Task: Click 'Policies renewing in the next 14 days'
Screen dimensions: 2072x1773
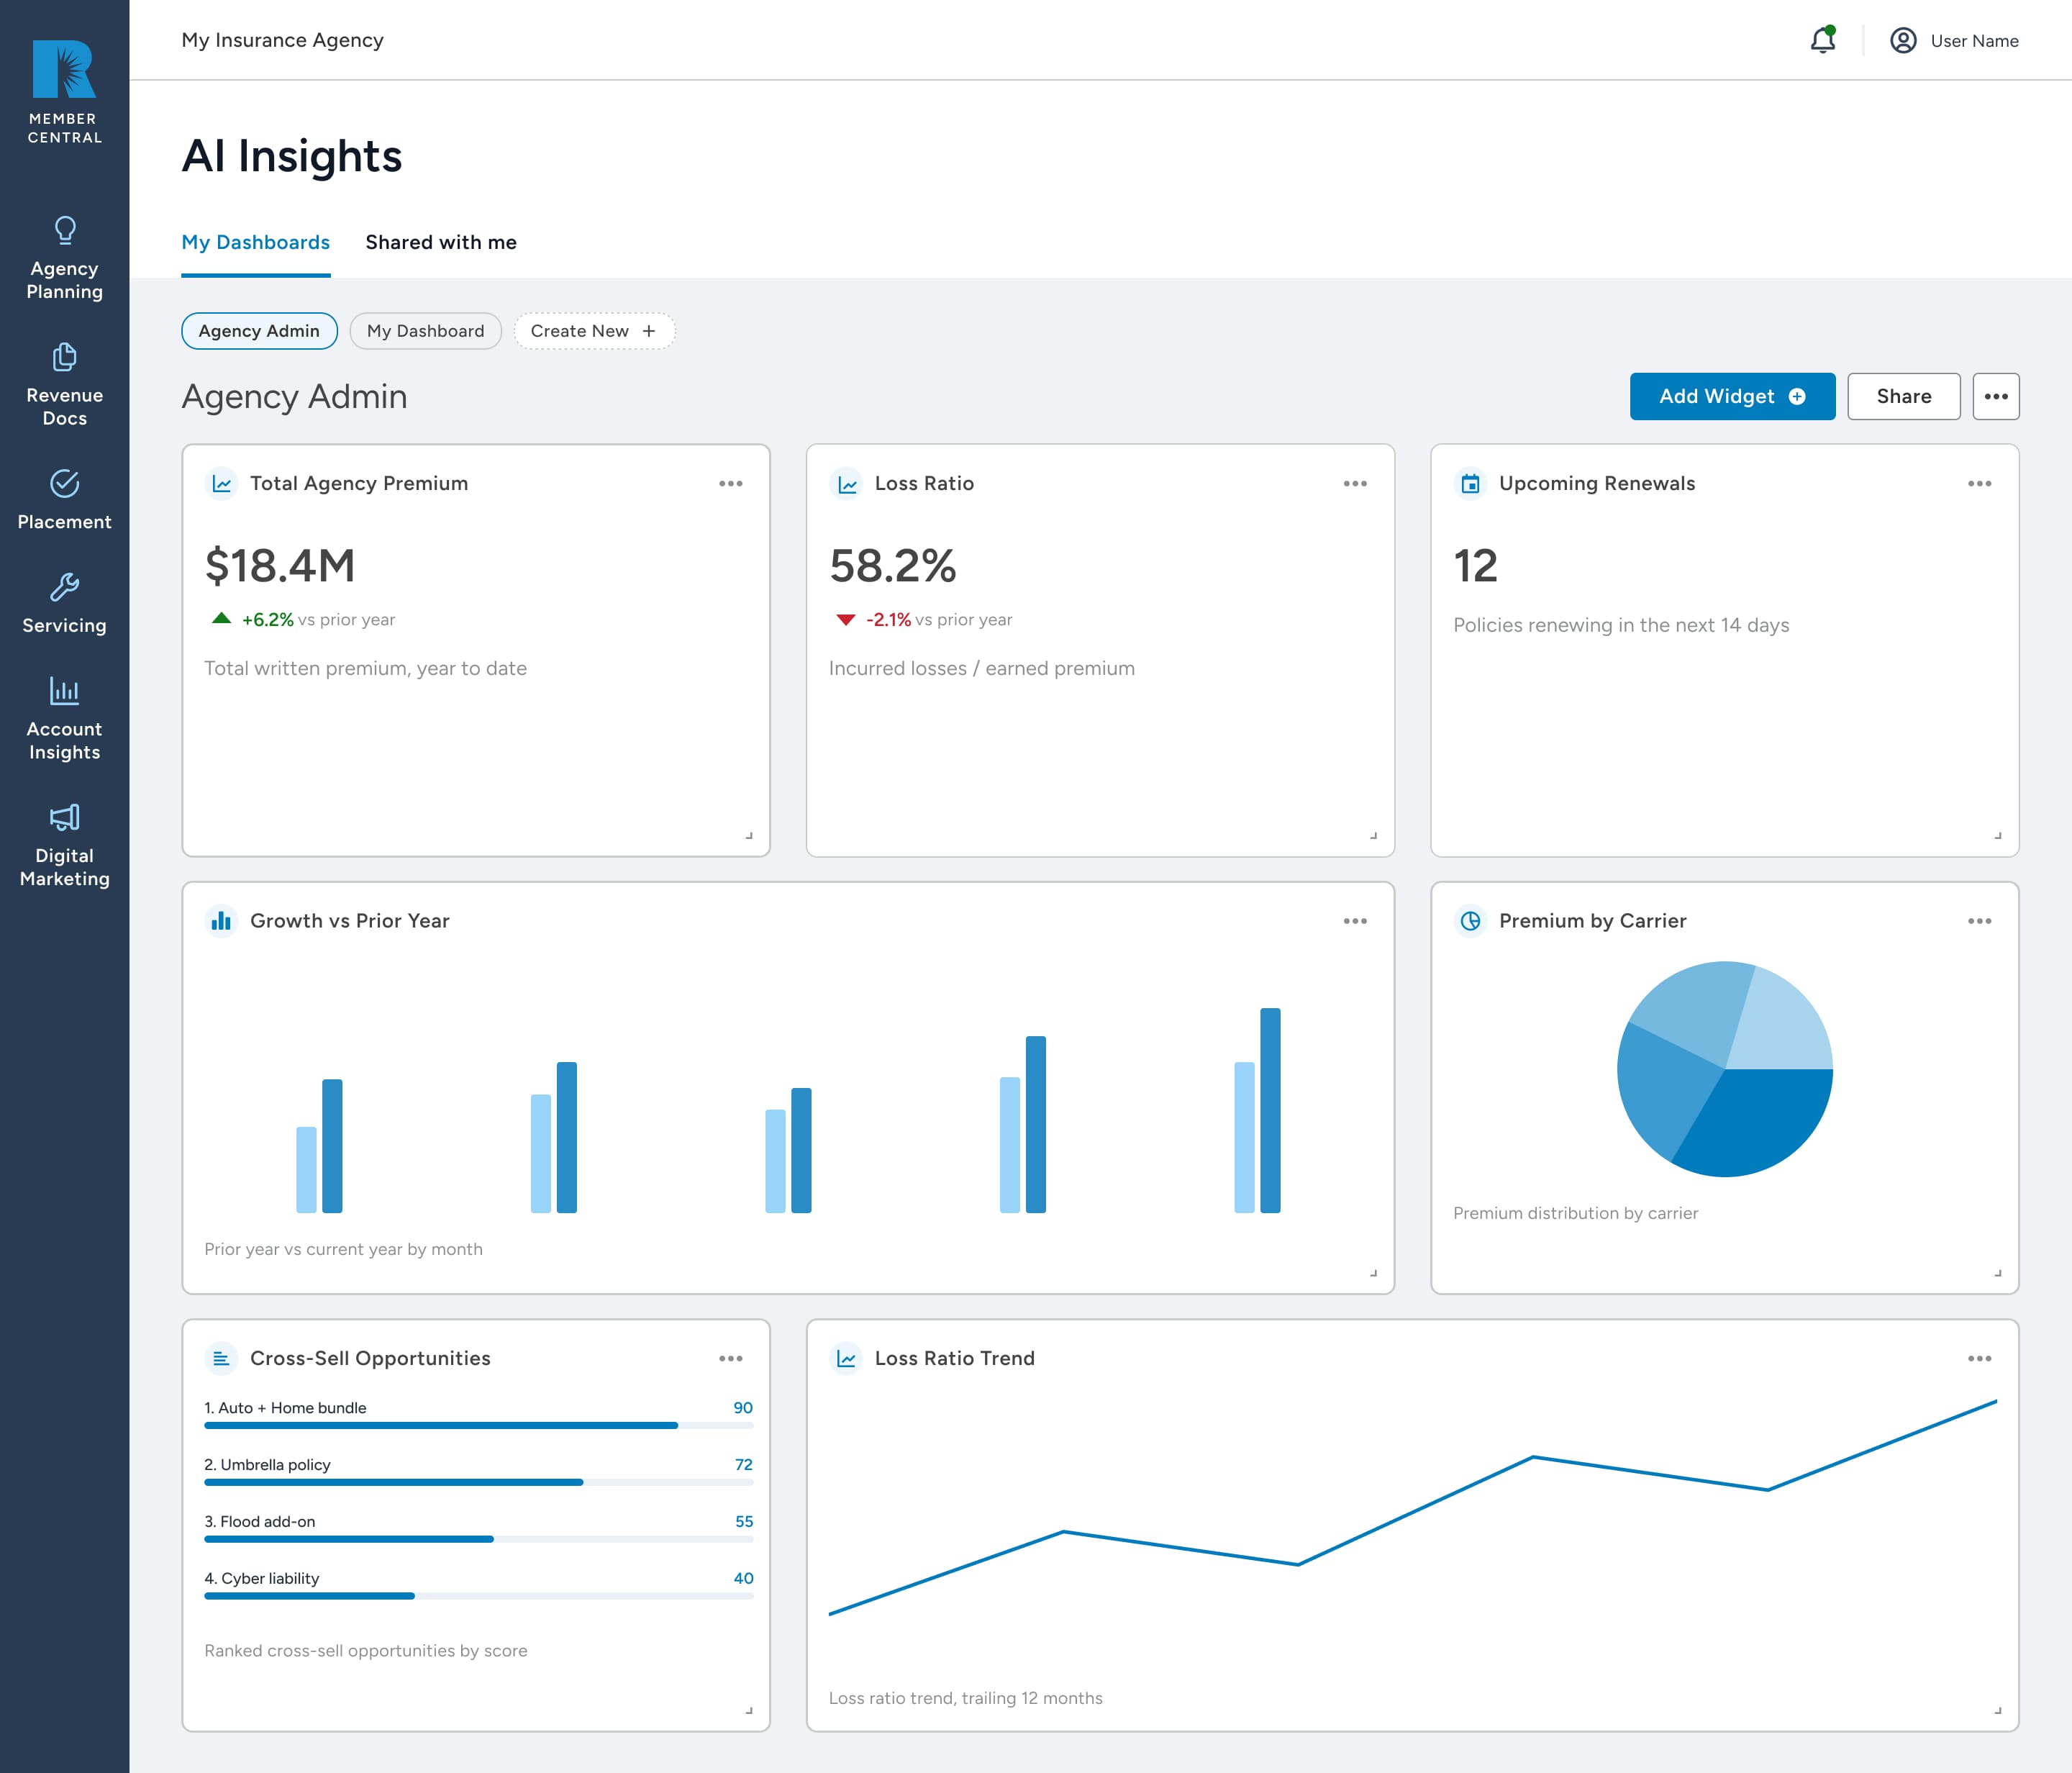Action: pos(1621,625)
